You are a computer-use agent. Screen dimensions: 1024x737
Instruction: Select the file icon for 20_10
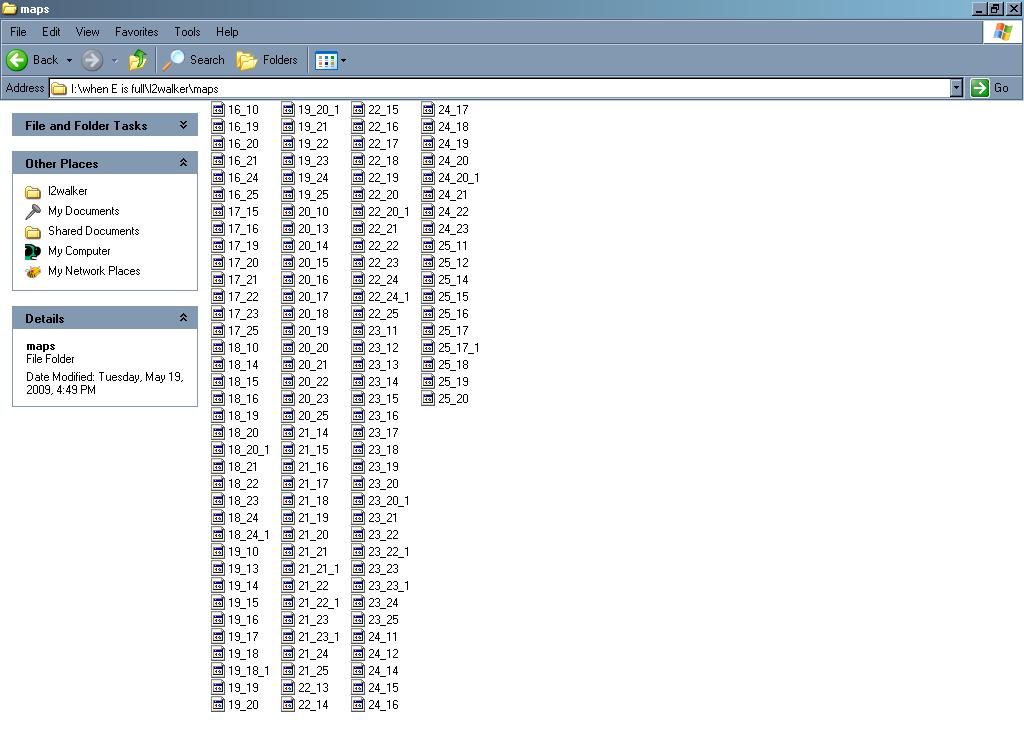click(288, 211)
